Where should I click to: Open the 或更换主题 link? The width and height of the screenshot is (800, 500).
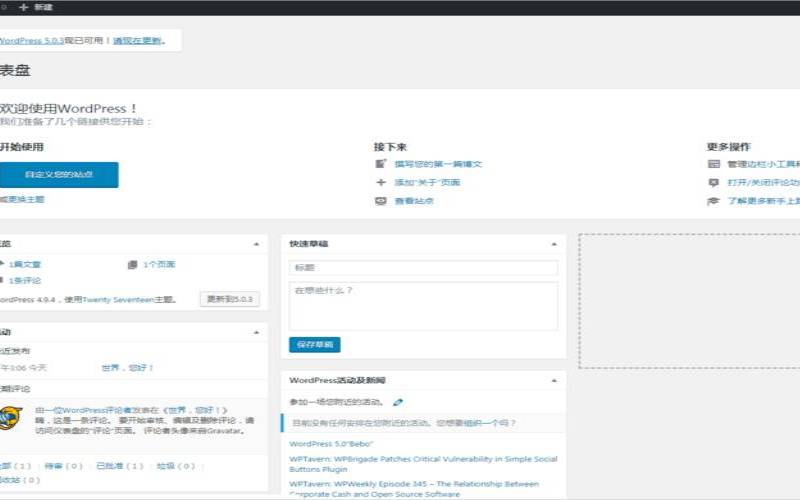coord(22,199)
